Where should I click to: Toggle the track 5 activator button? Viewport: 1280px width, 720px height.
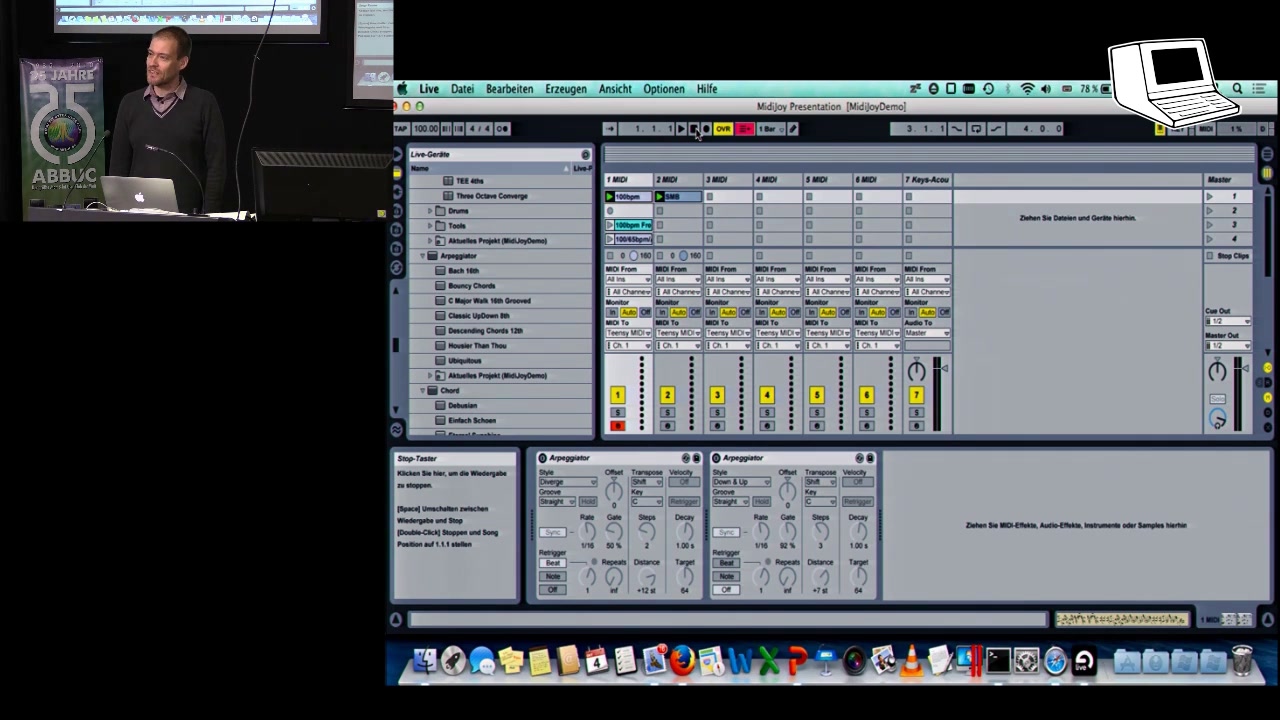click(817, 395)
